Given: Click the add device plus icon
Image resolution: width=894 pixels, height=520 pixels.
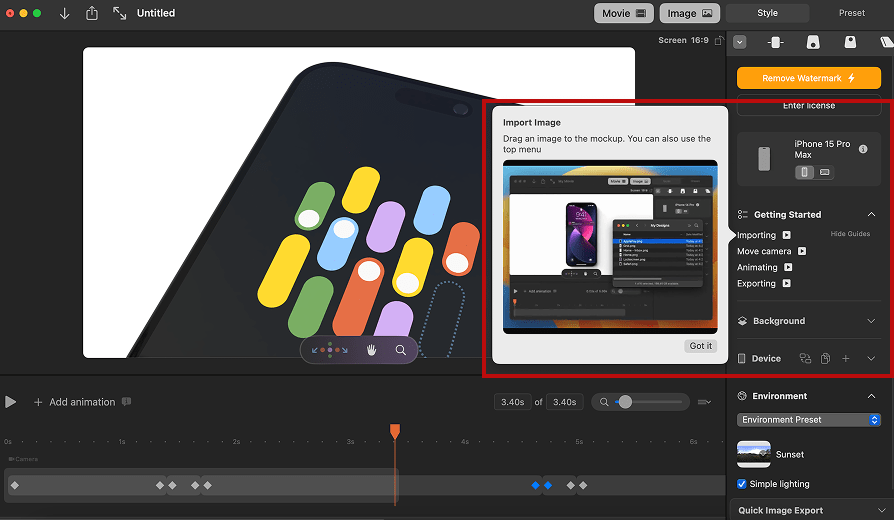Looking at the screenshot, I should 845,358.
